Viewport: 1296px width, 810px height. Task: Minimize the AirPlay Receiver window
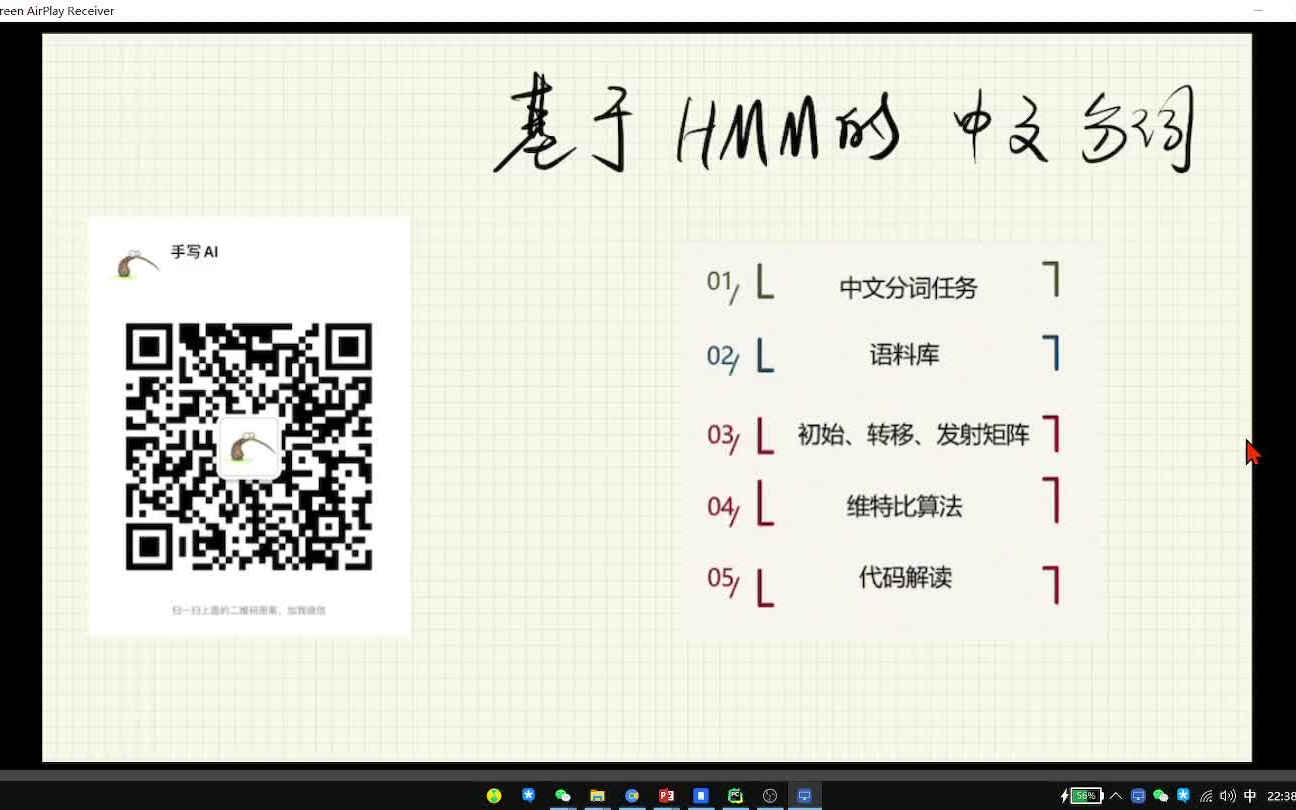1258,10
